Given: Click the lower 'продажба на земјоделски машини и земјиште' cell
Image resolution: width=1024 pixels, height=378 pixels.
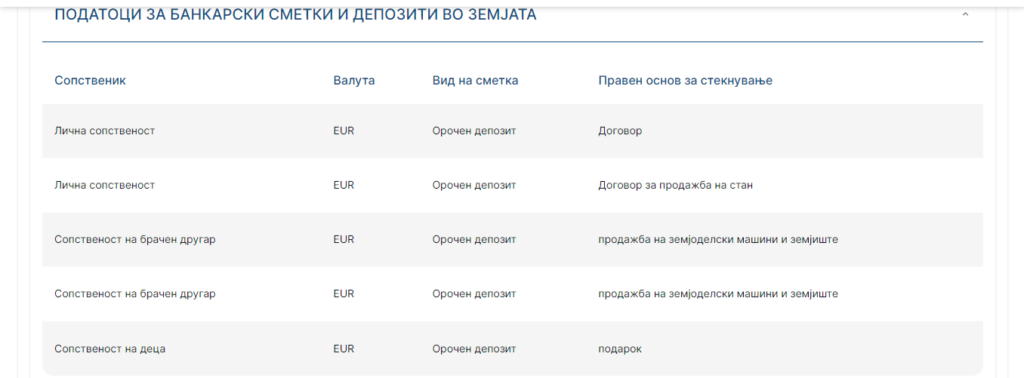Looking at the screenshot, I should [718, 294].
